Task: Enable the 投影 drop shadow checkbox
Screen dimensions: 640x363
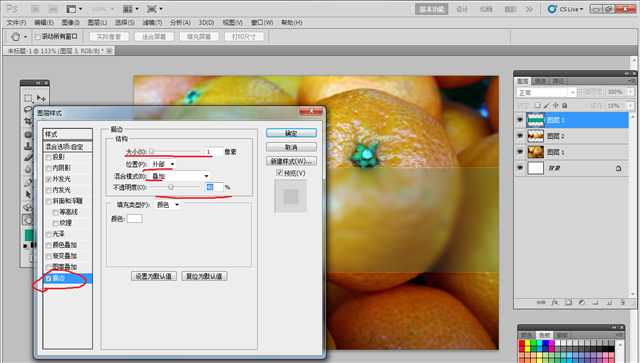Action: [x=49, y=157]
